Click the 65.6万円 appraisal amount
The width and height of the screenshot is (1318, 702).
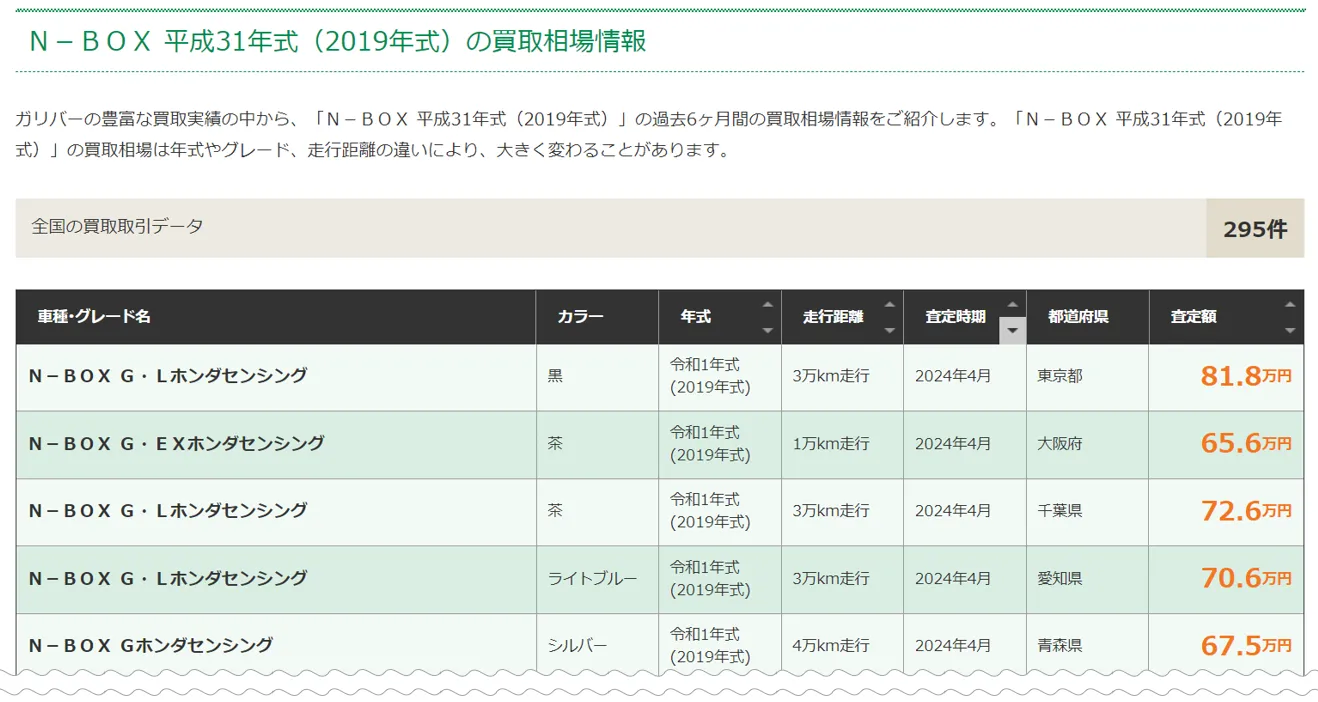[1245, 443]
